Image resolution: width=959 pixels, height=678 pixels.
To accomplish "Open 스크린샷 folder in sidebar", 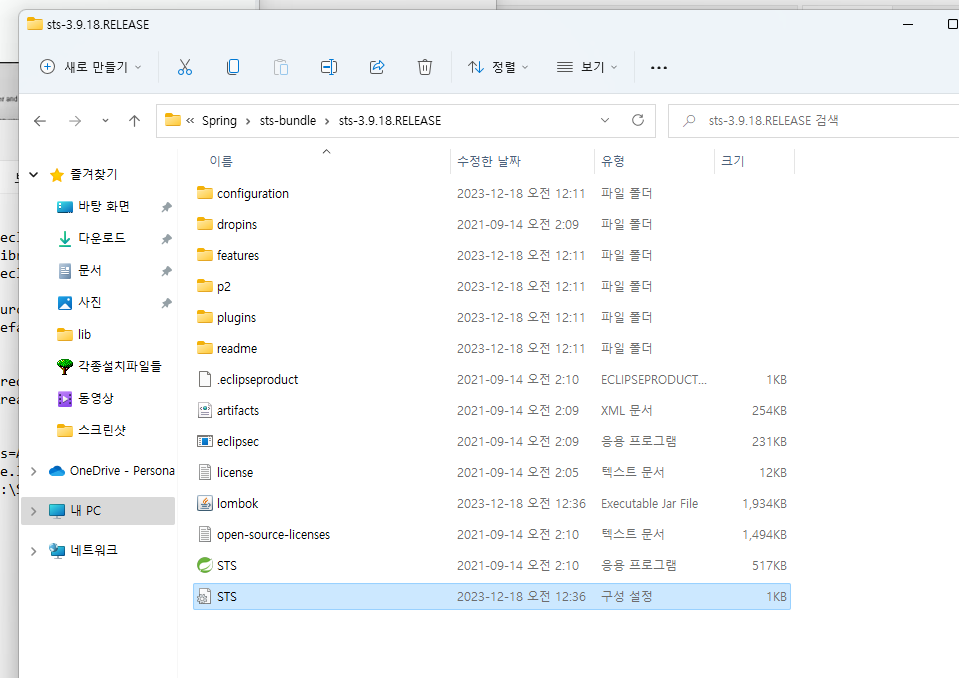I will point(102,430).
